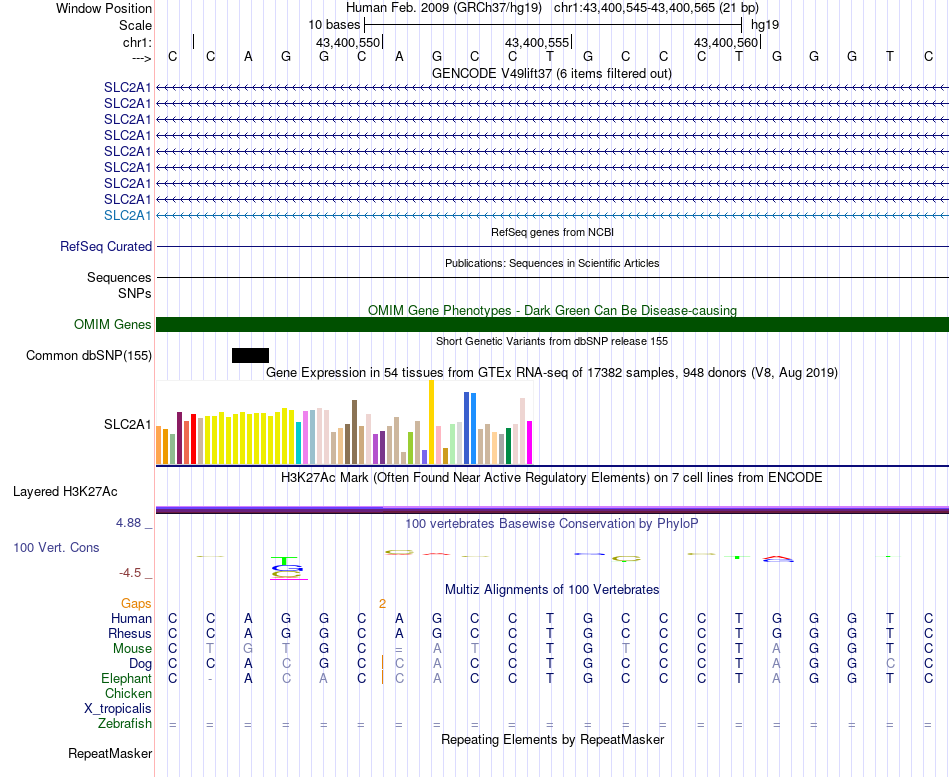Click the Window Position label
Image resolution: width=950 pixels, height=777 pixels.
(x=104, y=8)
